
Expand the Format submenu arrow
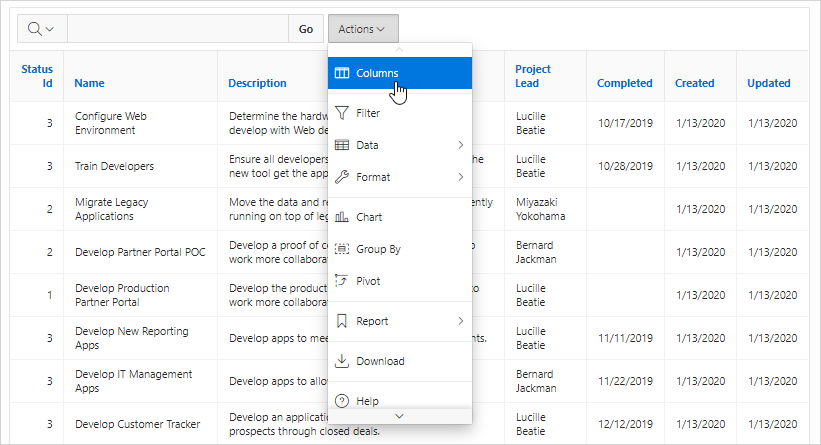point(460,177)
